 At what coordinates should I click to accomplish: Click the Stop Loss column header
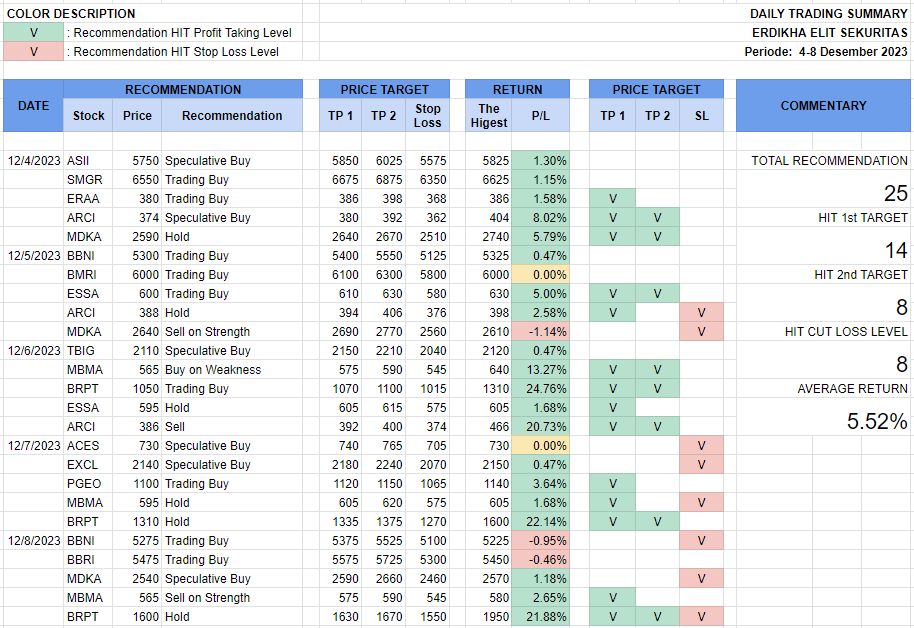(x=427, y=116)
